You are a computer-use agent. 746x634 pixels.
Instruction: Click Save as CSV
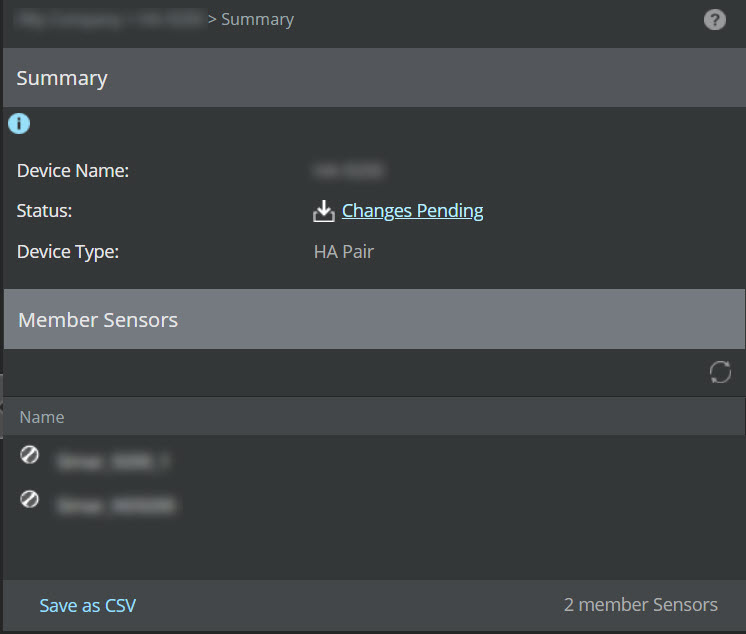click(88, 605)
